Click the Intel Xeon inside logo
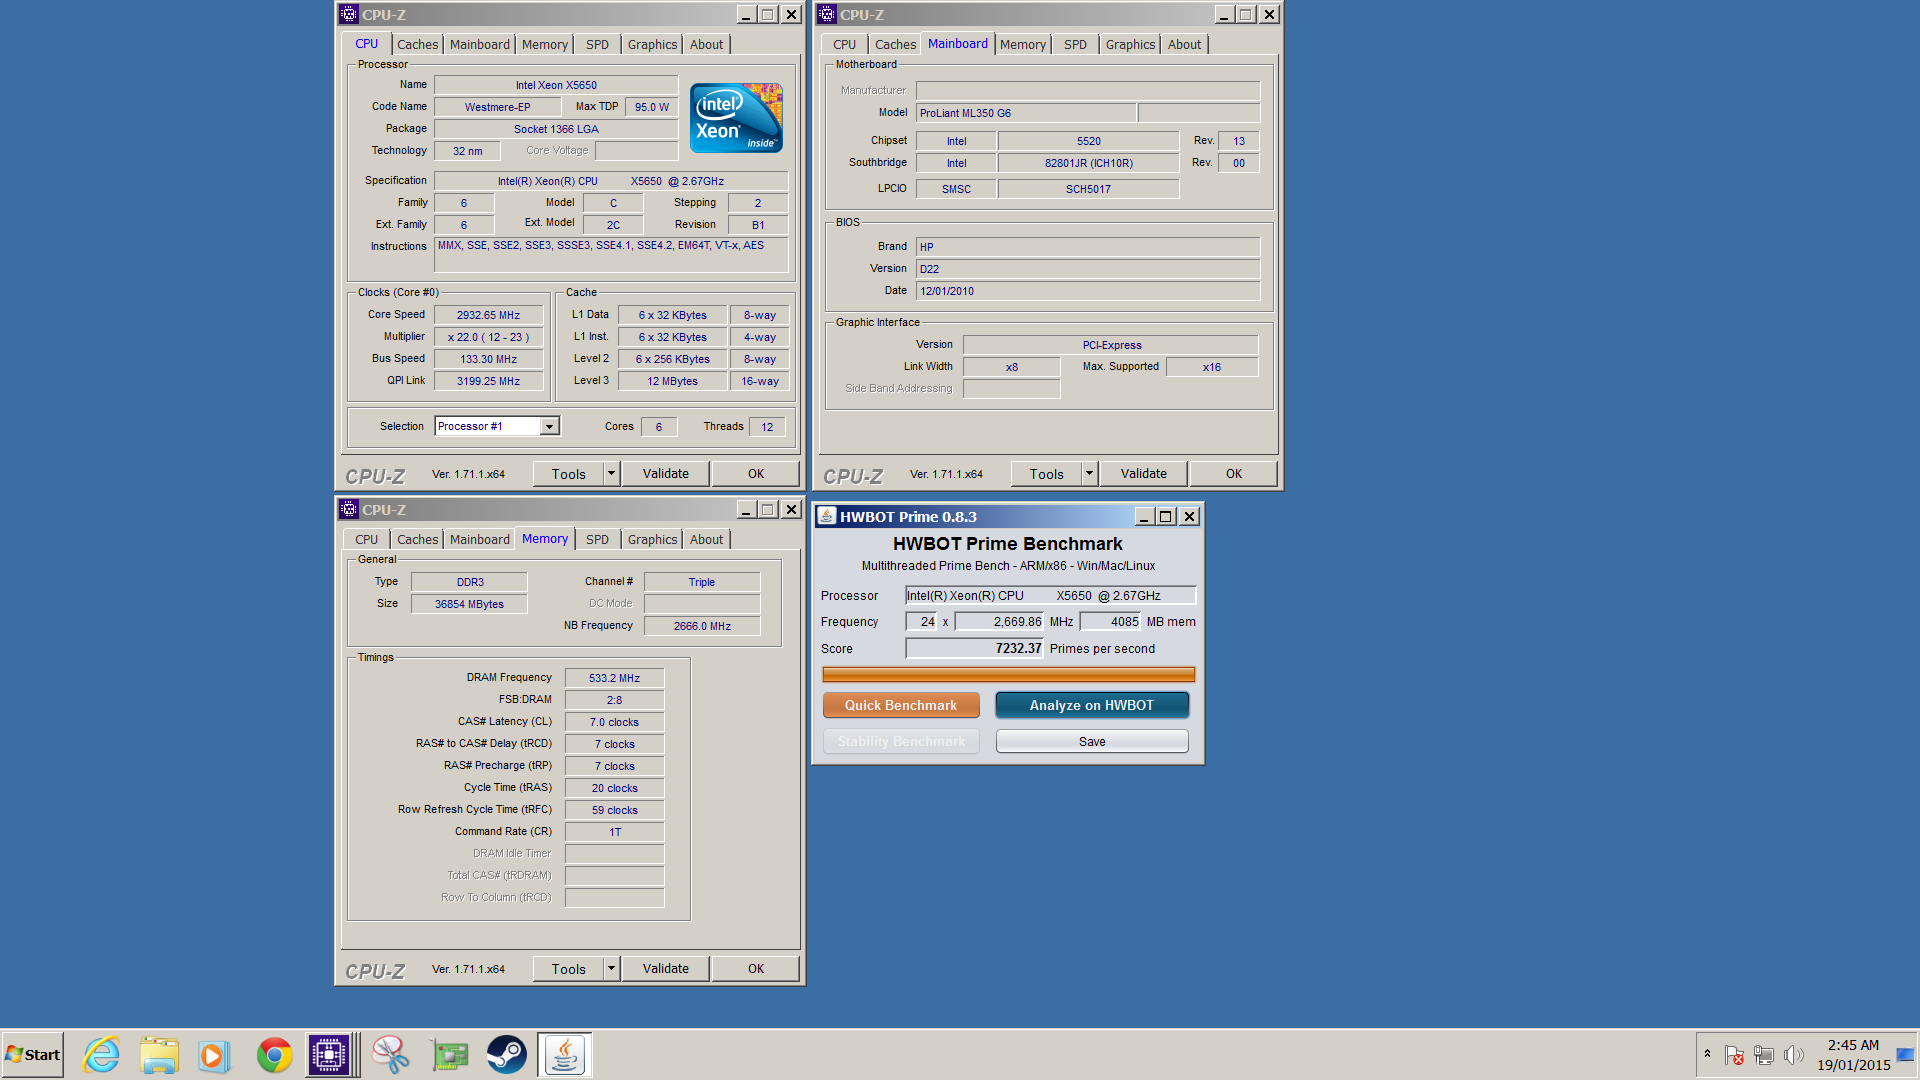Image resolution: width=1920 pixels, height=1080 pixels. point(736,118)
